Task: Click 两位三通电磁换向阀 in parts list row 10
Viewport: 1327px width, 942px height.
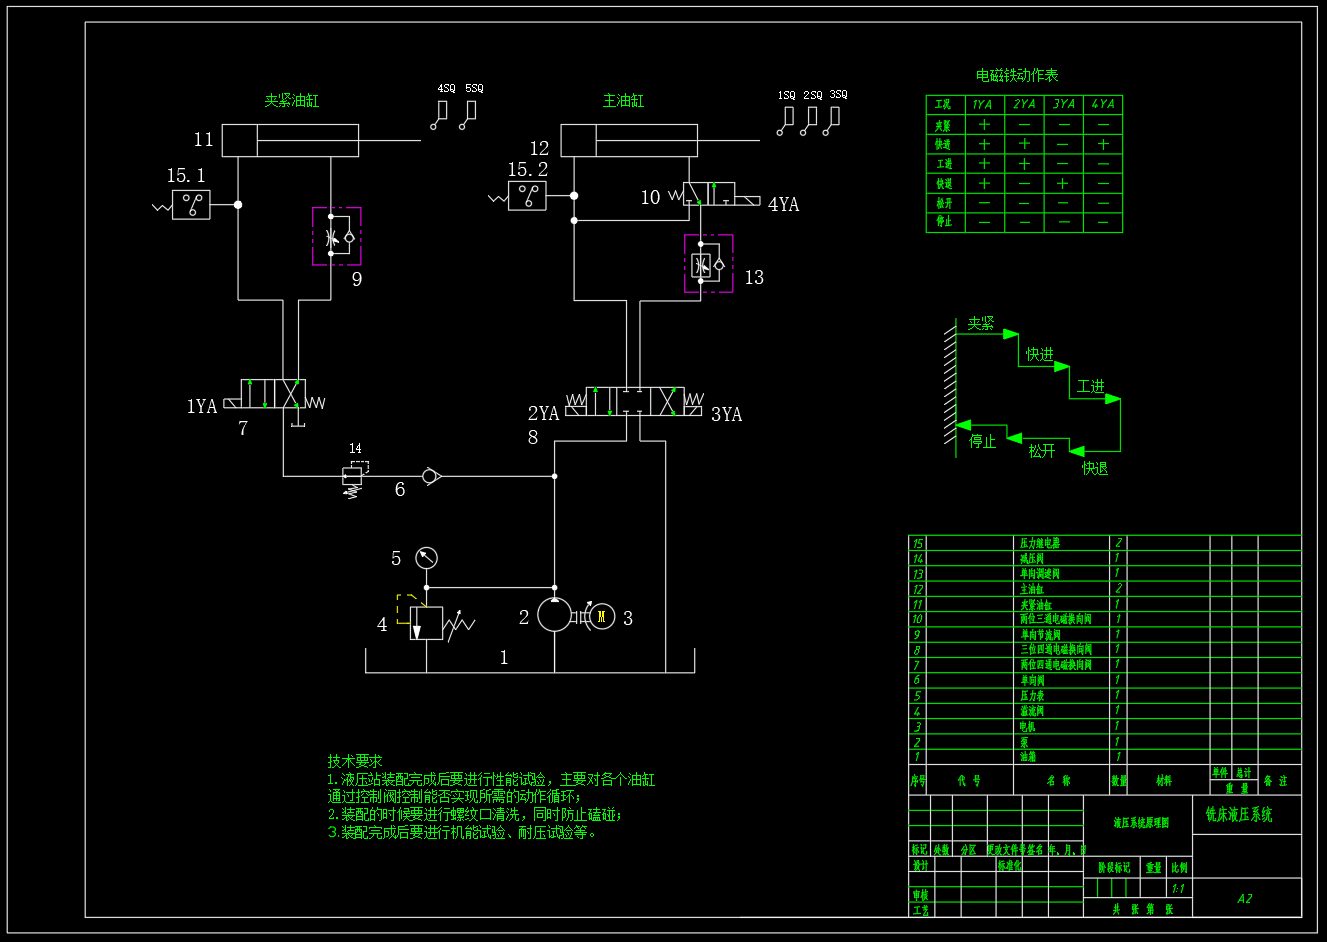Action: click(1056, 619)
